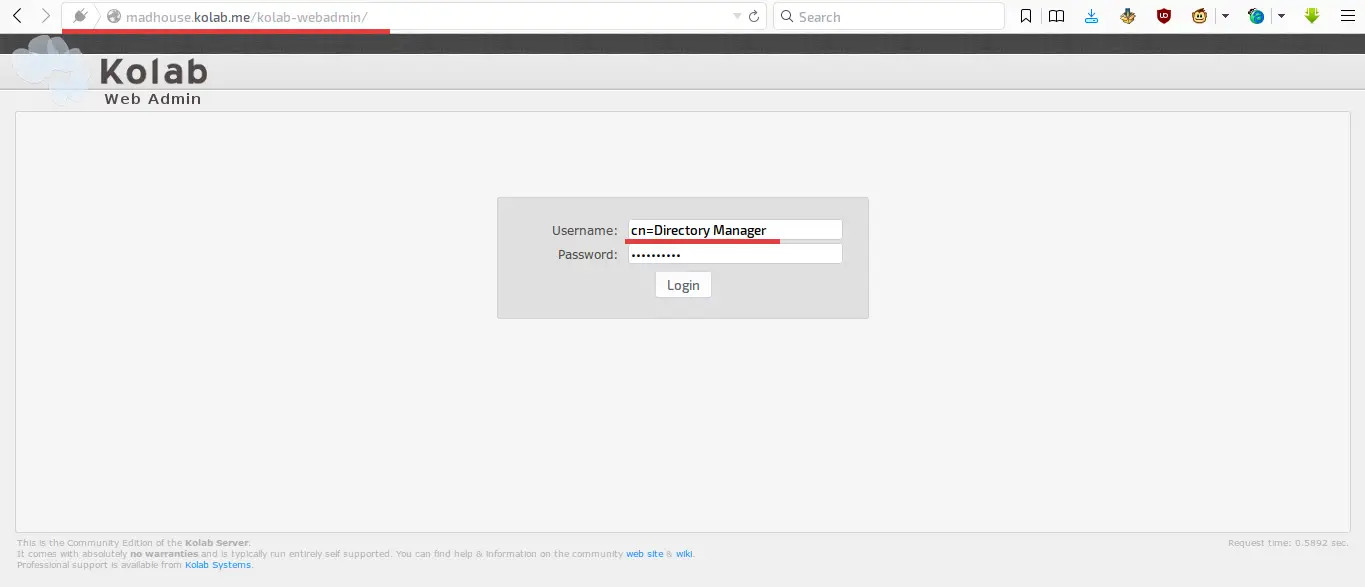Click the globe site identity icon
The width and height of the screenshot is (1365, 587).
click(x=114, y=17)
